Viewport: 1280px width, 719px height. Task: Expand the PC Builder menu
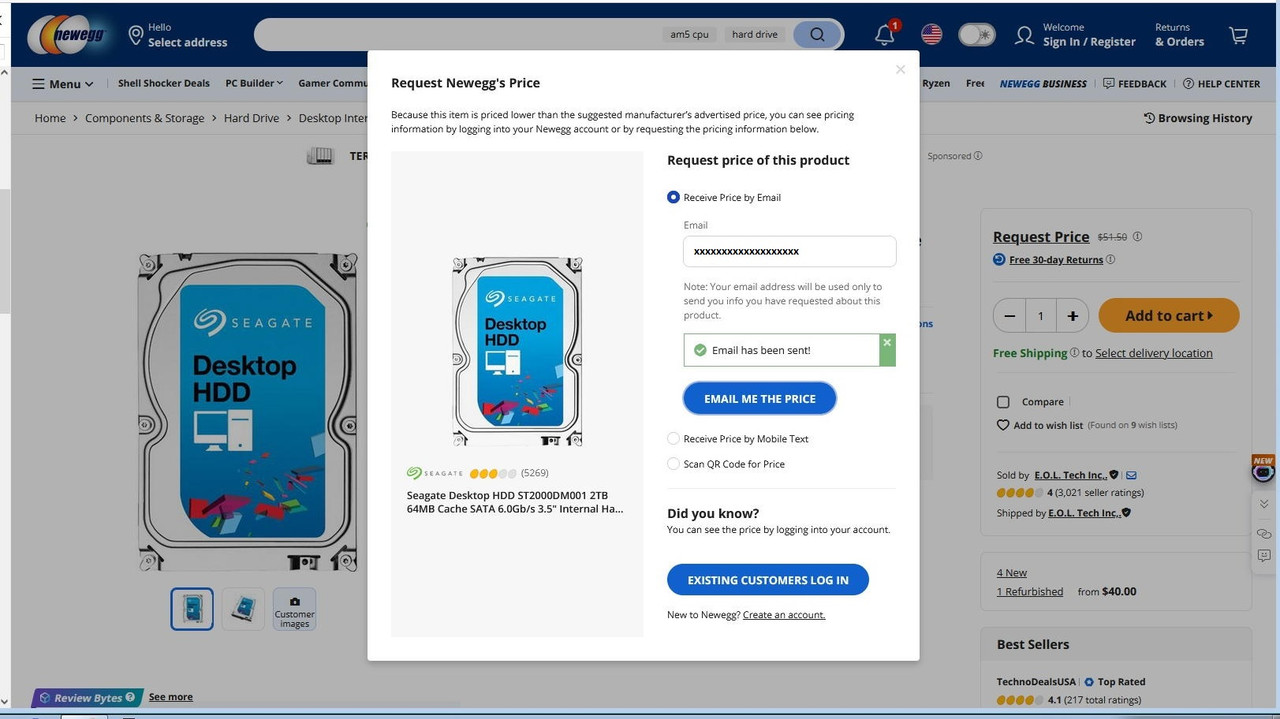pos(254,83)
